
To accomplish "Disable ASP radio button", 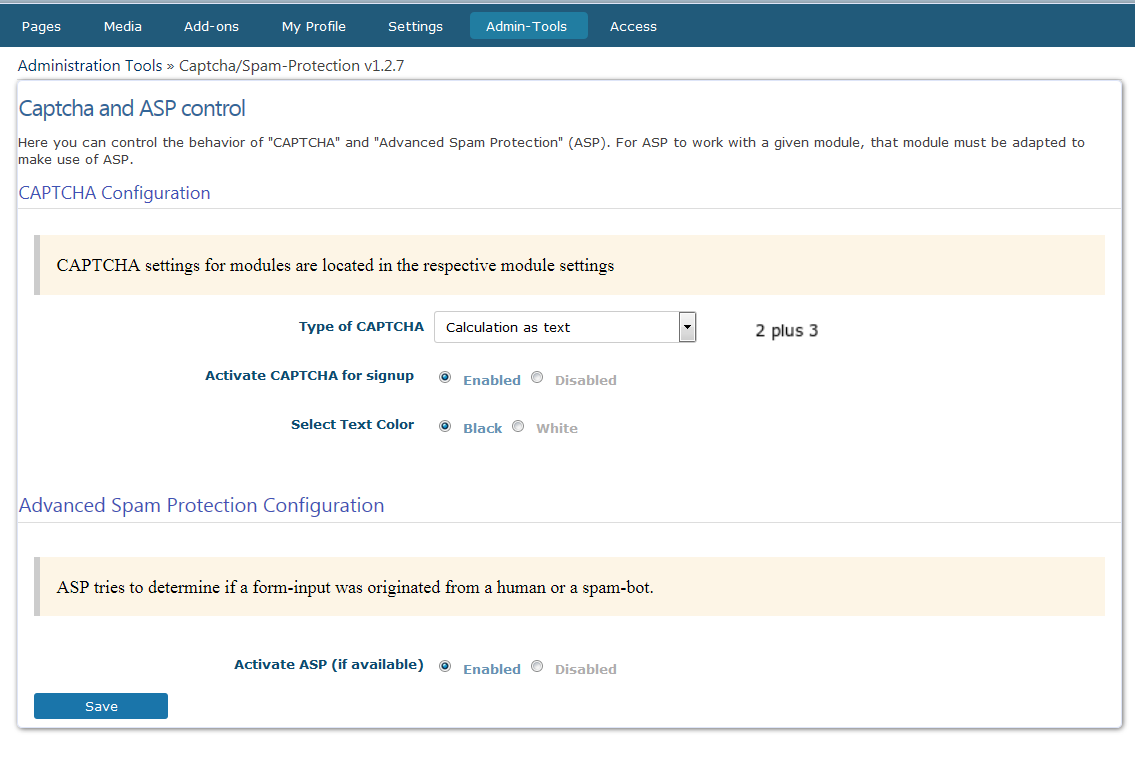I will pyautogui.click(x=537, y=666).
